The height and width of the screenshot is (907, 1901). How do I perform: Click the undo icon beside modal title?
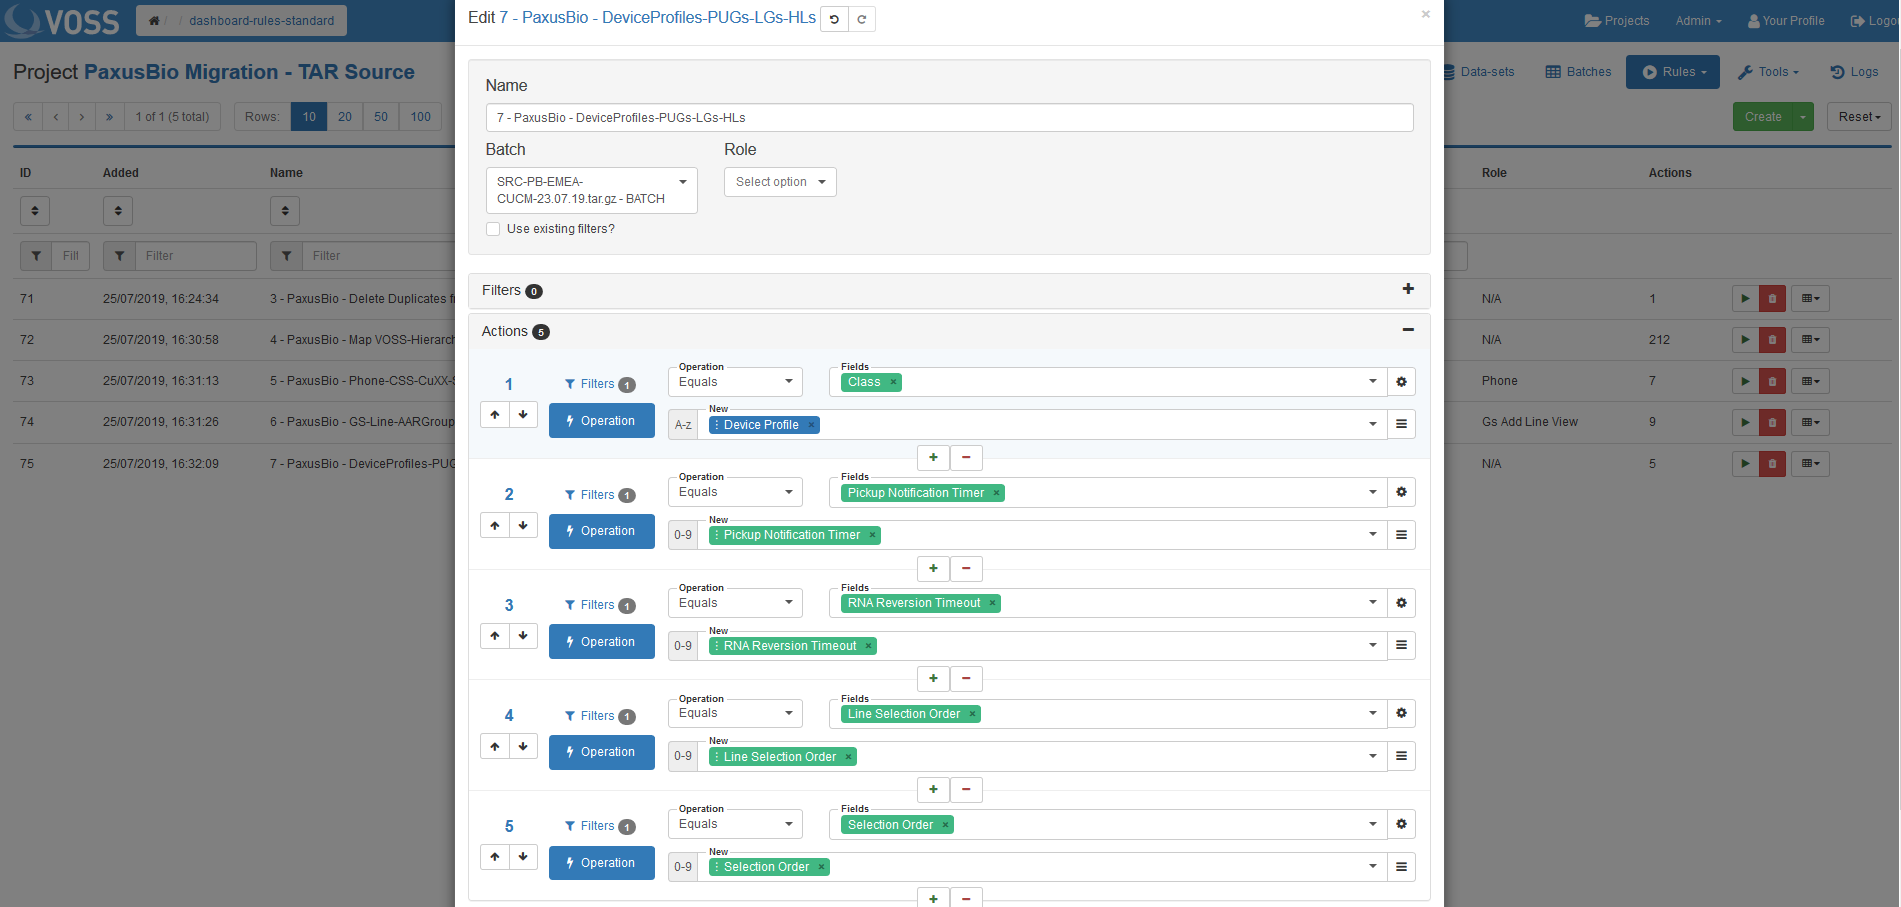pos(834,19)
